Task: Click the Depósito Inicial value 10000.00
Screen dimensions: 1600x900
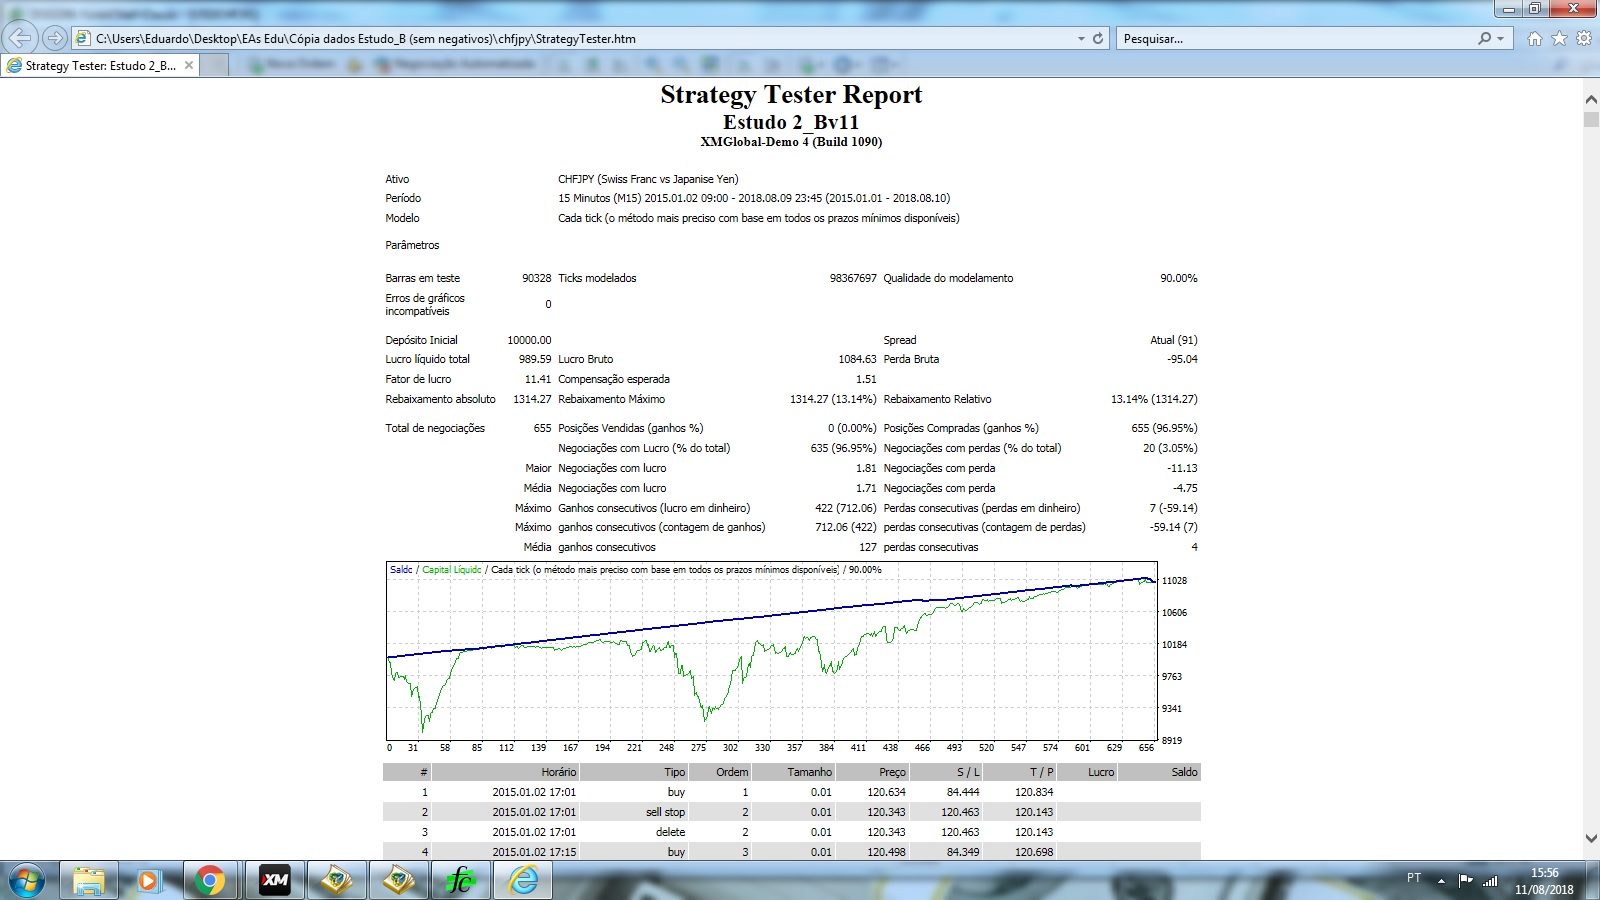Action: (529, 340)
